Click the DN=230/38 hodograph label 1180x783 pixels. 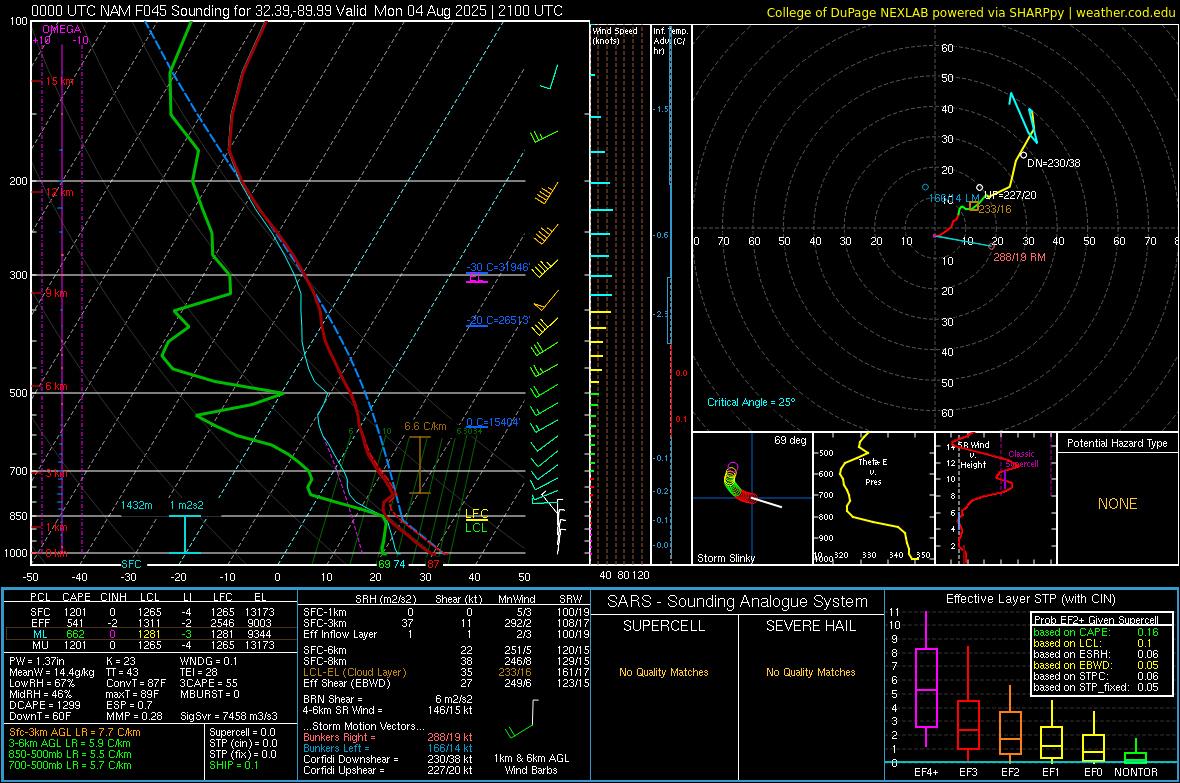point(1054,163)
